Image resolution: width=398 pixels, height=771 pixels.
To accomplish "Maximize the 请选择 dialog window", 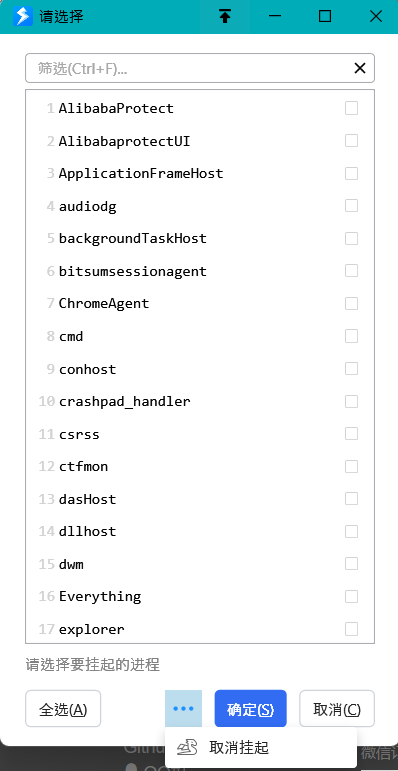I will [x=325, y=17].
